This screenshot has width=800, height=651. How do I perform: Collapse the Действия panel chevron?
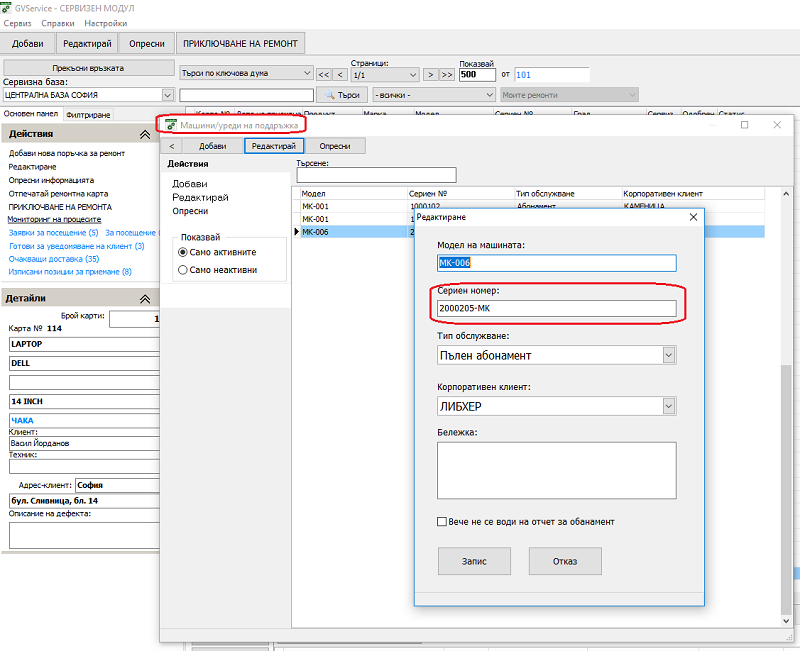[145, 134]
